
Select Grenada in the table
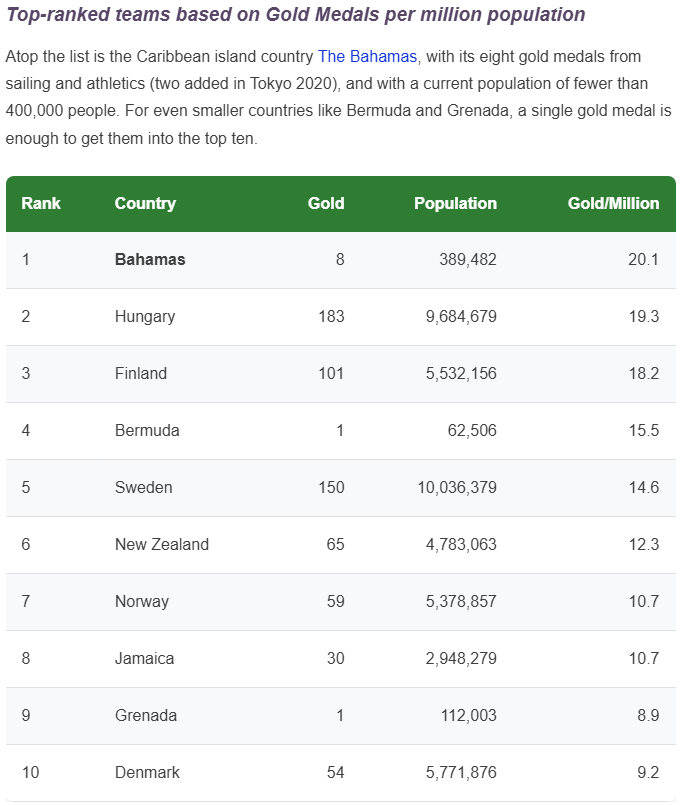[146, 715]
